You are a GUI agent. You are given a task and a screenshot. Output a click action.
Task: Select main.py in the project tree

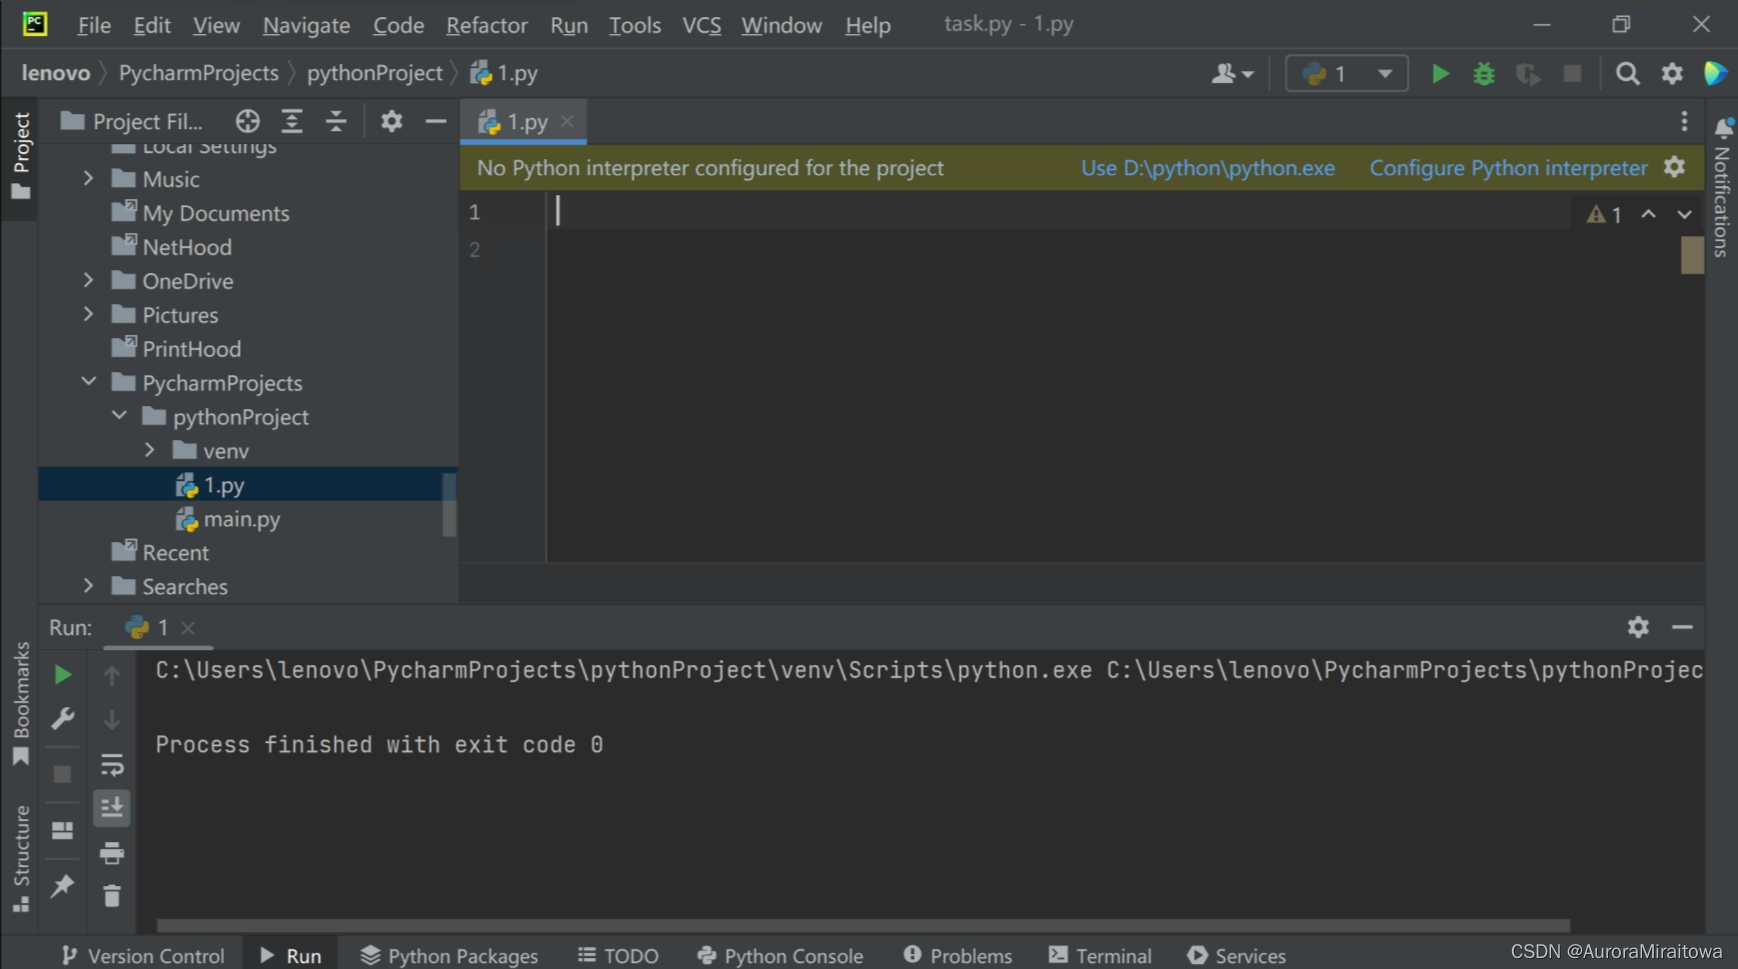(x=240, y=519)
